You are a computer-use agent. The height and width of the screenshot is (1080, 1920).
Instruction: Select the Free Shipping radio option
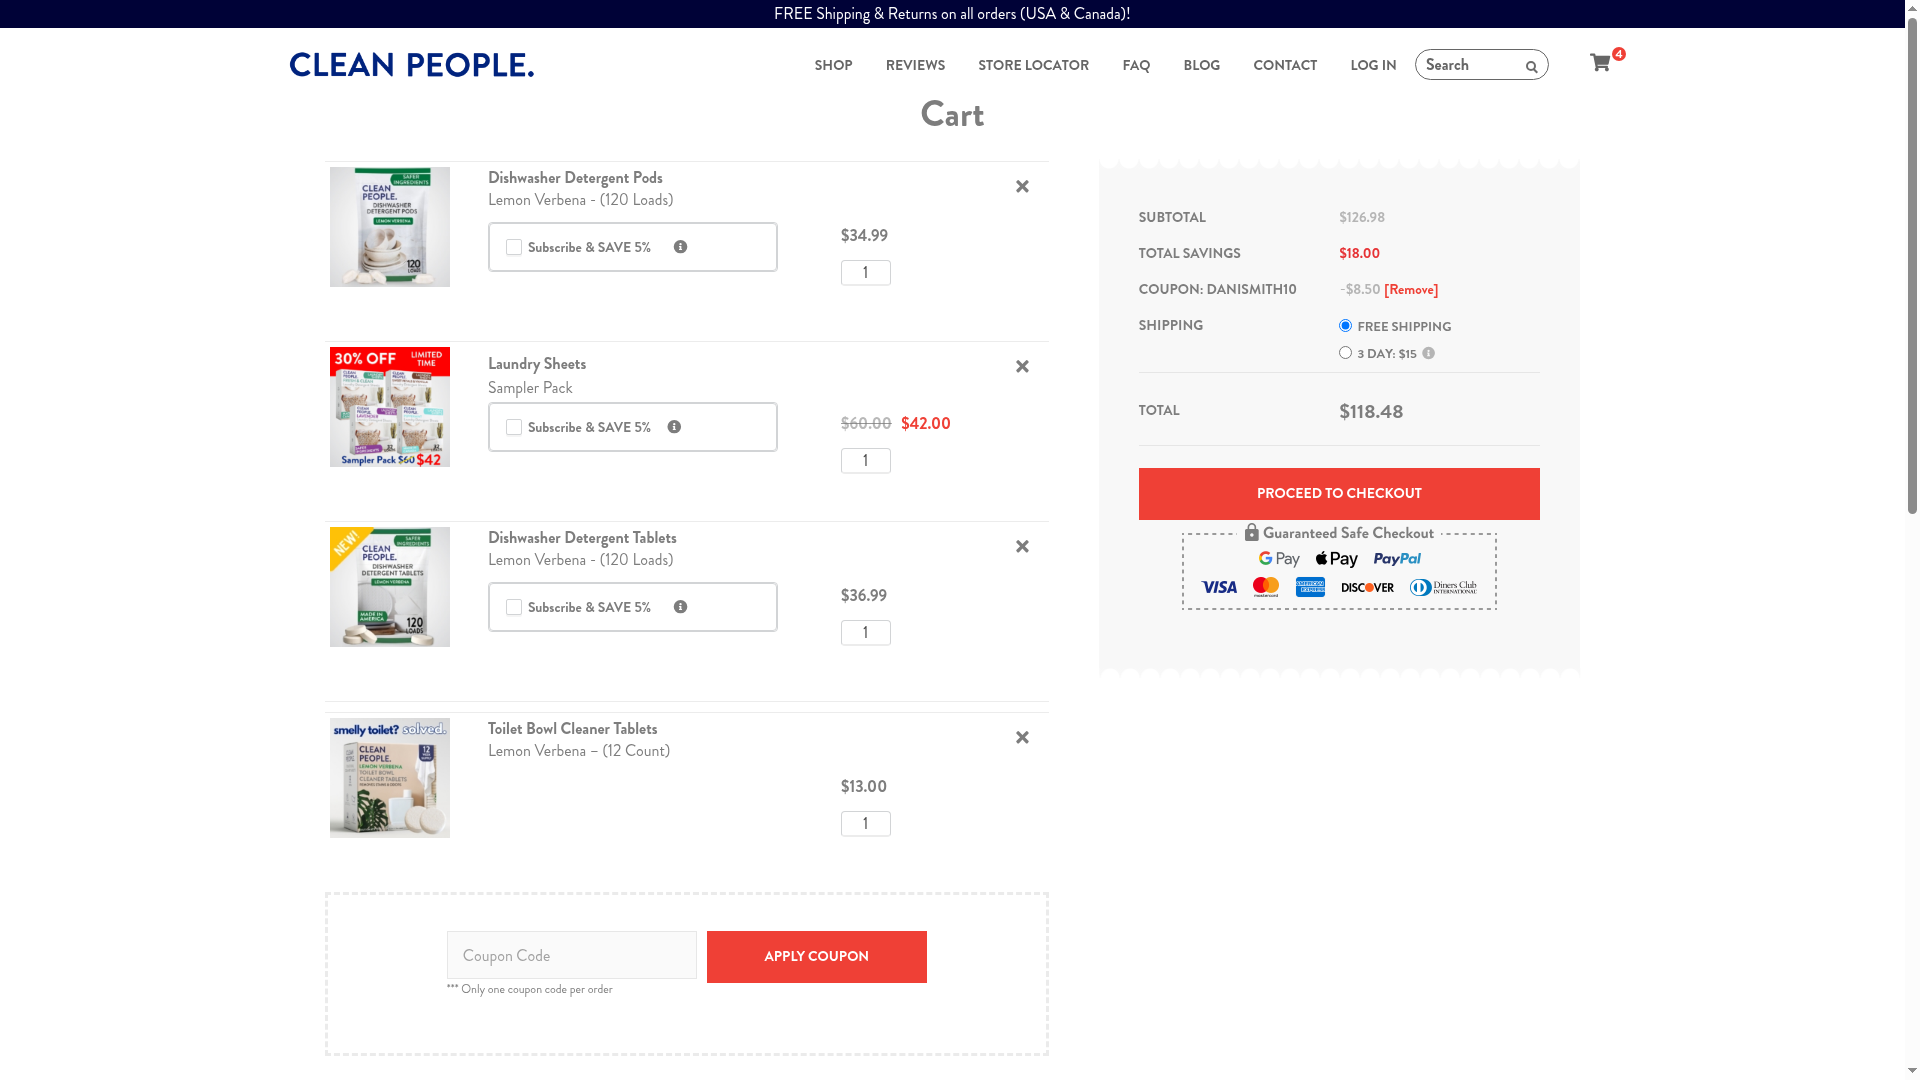pos(1345,325)
